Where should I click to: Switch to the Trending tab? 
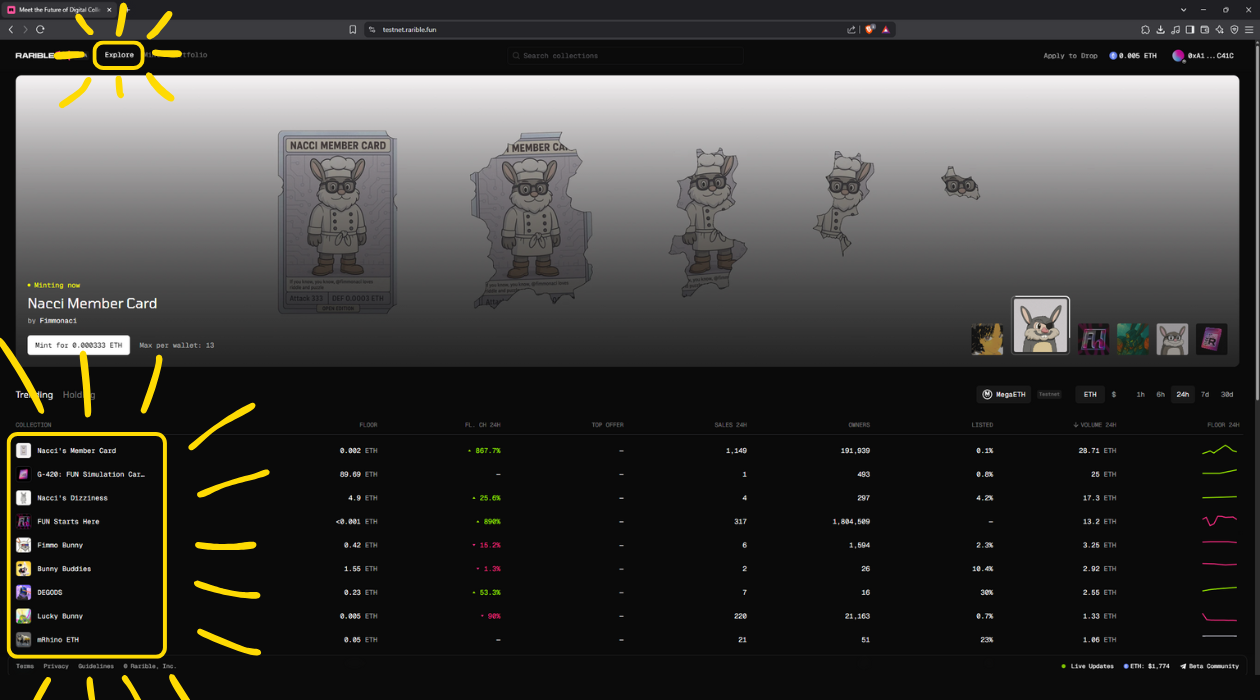[x=34, y=395]
